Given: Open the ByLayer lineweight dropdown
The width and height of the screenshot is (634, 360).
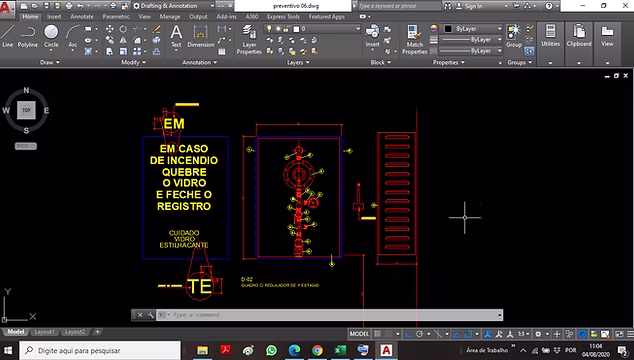Looking at the screenshot, I should (471, 40).
